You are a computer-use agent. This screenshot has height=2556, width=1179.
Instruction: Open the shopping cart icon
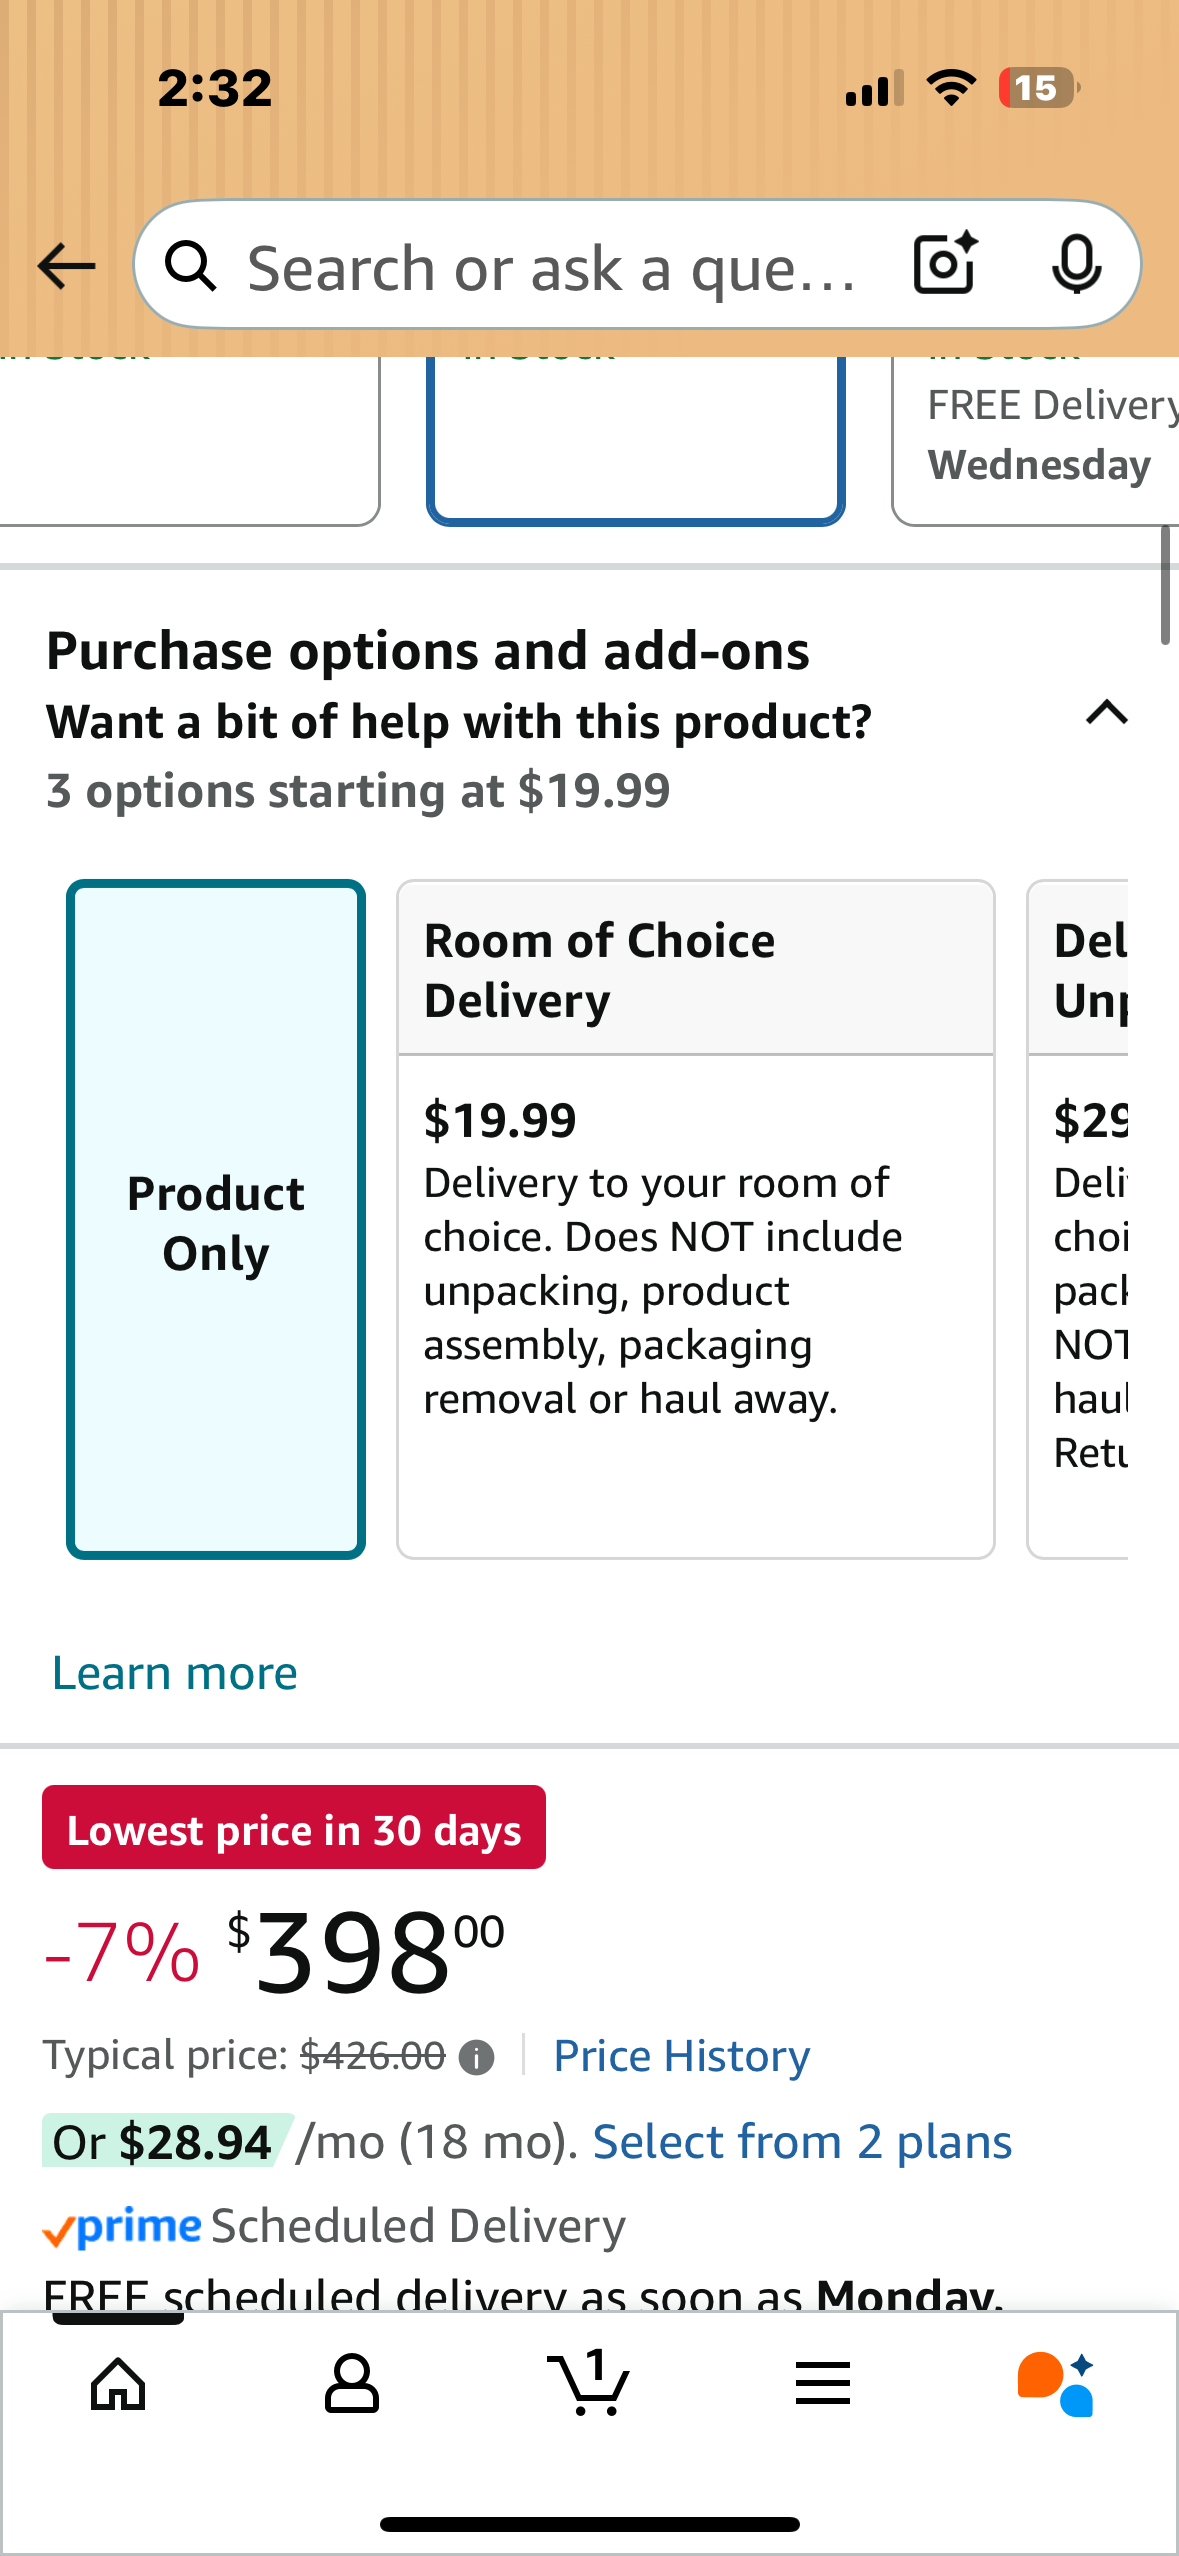pyautogui.click(x=589, y=2384)
